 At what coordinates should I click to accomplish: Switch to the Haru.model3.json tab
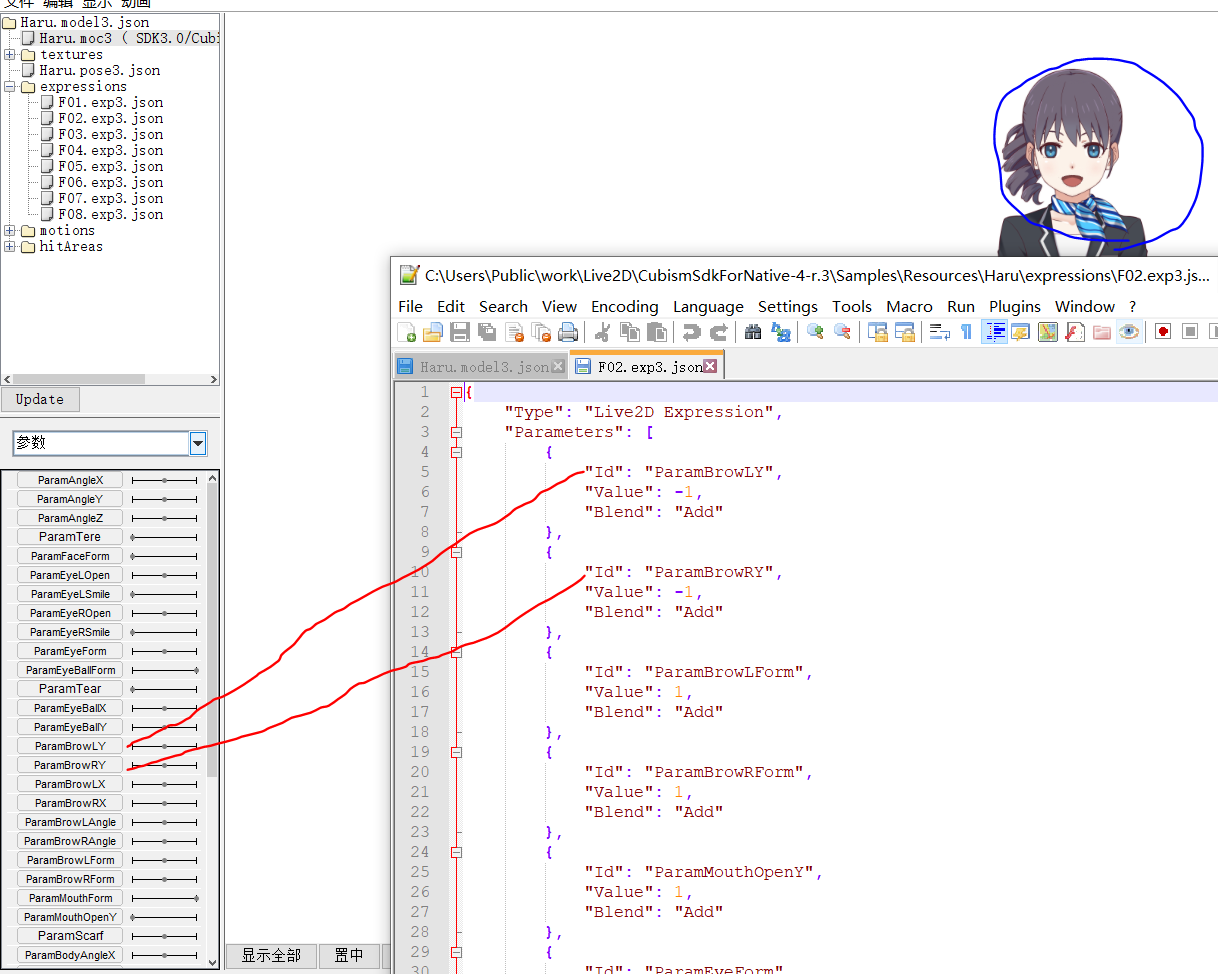(483, 367)
